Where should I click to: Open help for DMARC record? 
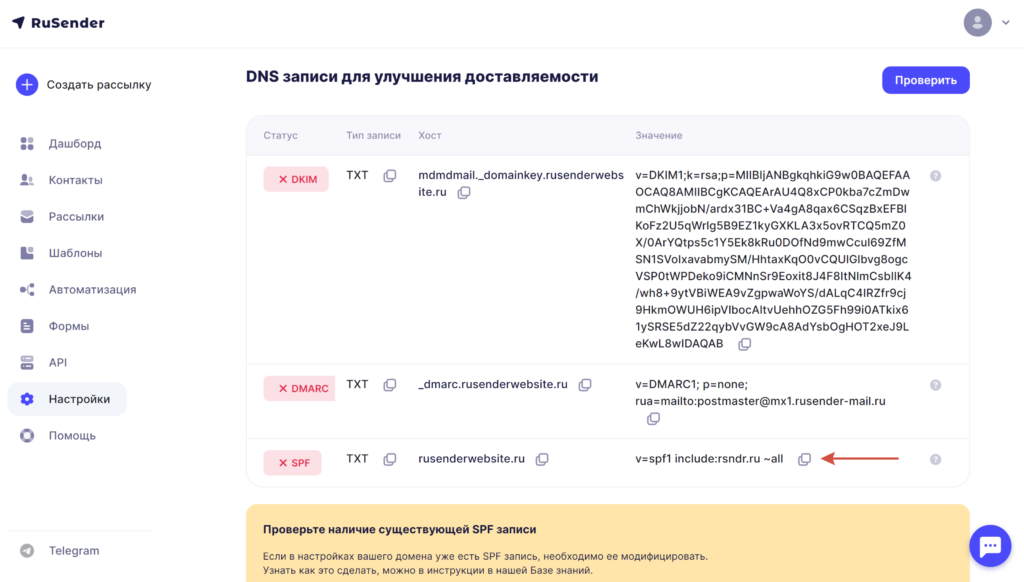(x=936, y=385)
